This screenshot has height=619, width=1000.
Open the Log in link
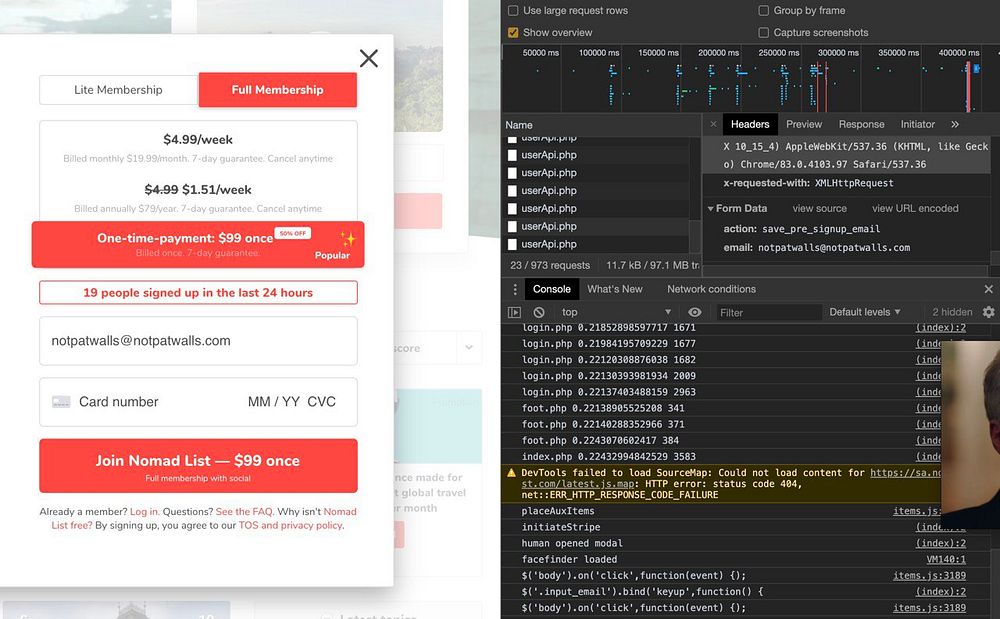[x=144, y=511]
